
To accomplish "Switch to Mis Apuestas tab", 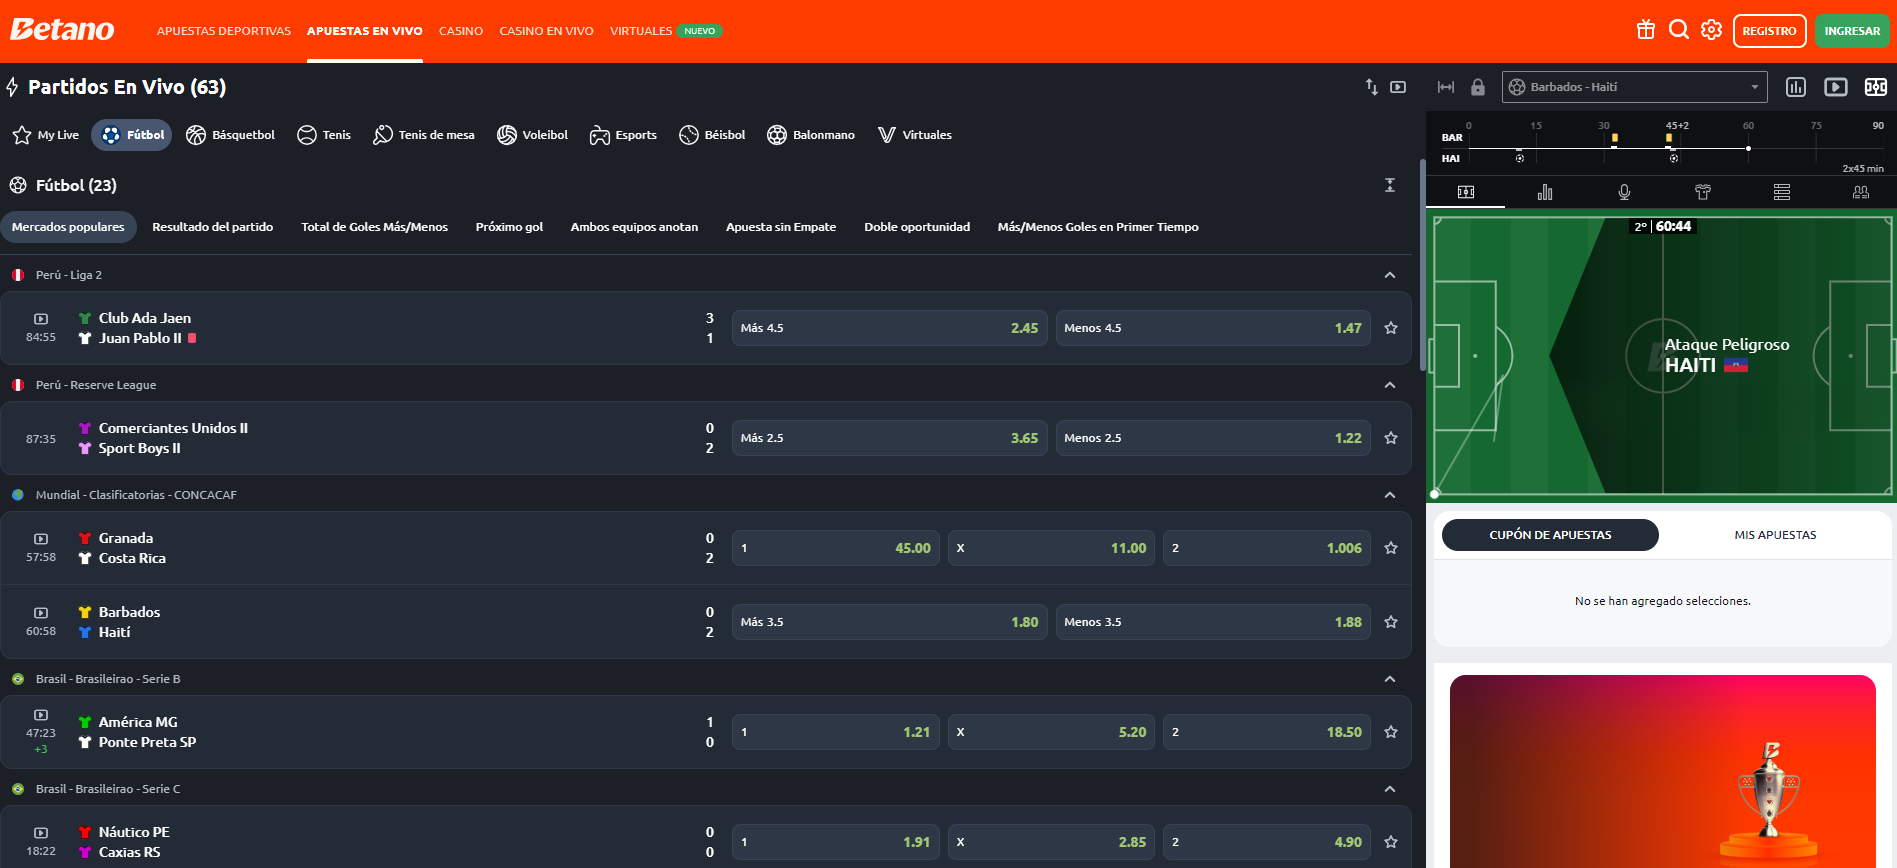I will coord(1775,535).
